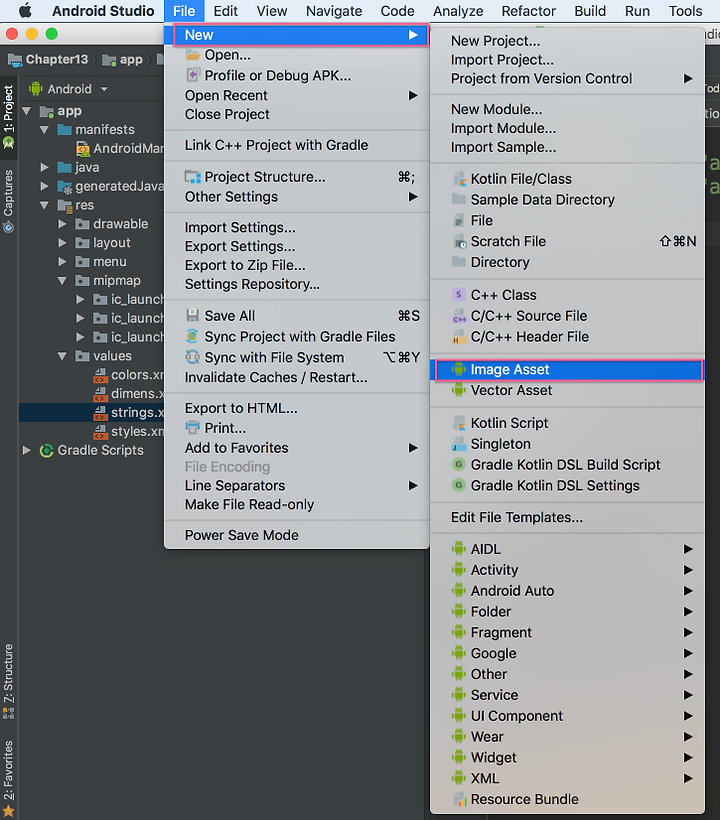The width and height of the screenshot is (720, 820).
Task: Click the Gradle Kotlin DSL Settings icon
Action: coord(459,485)
